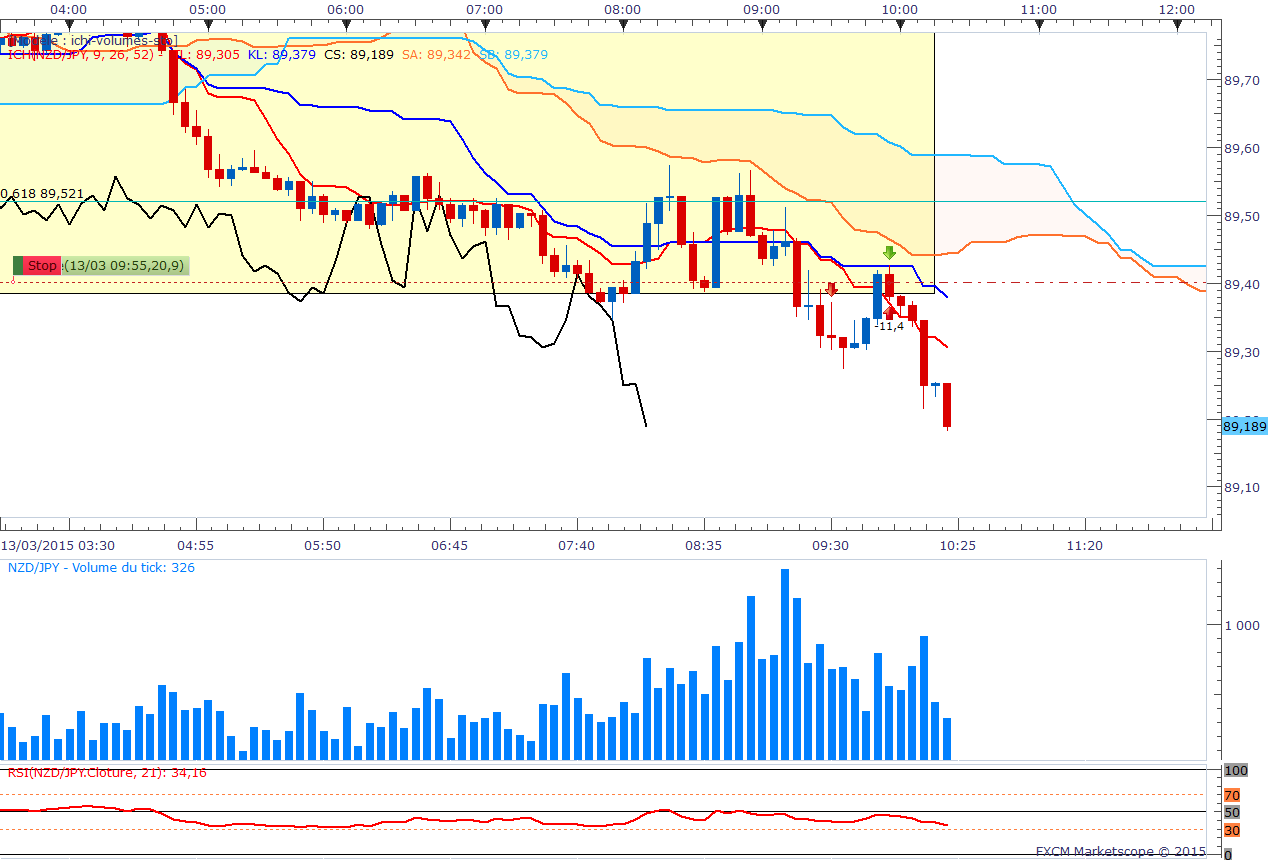Click the red up arrow above -11,4
The height and width of the screenshot is (860, 1279).
click(890, 312)
